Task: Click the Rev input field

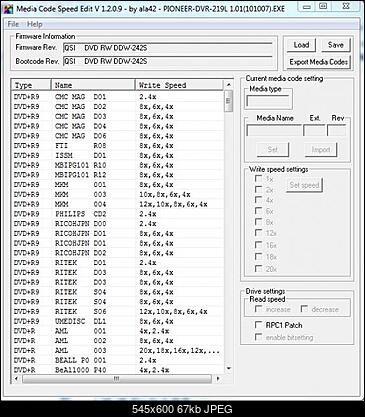Action: coord(337,130)
